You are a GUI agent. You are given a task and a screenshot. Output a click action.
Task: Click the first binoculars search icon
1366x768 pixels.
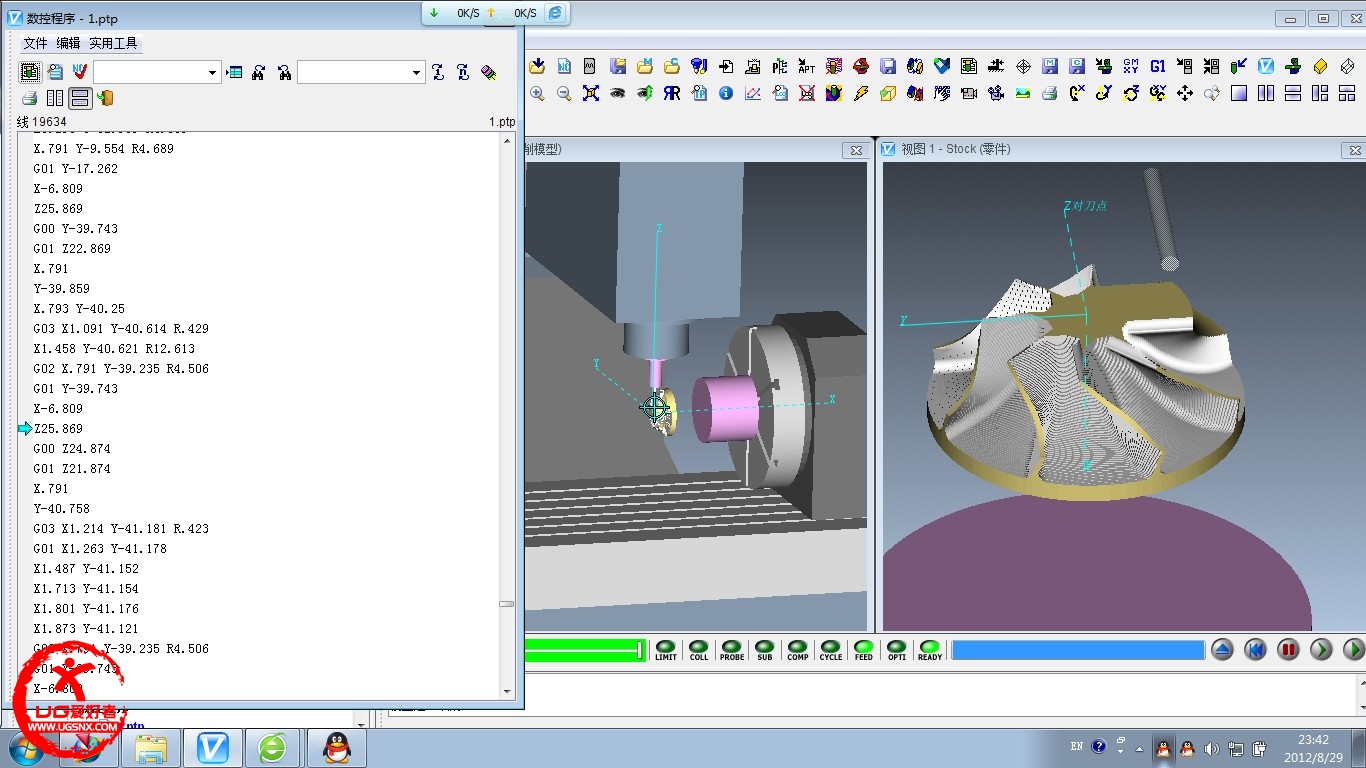tap(258, 72)
